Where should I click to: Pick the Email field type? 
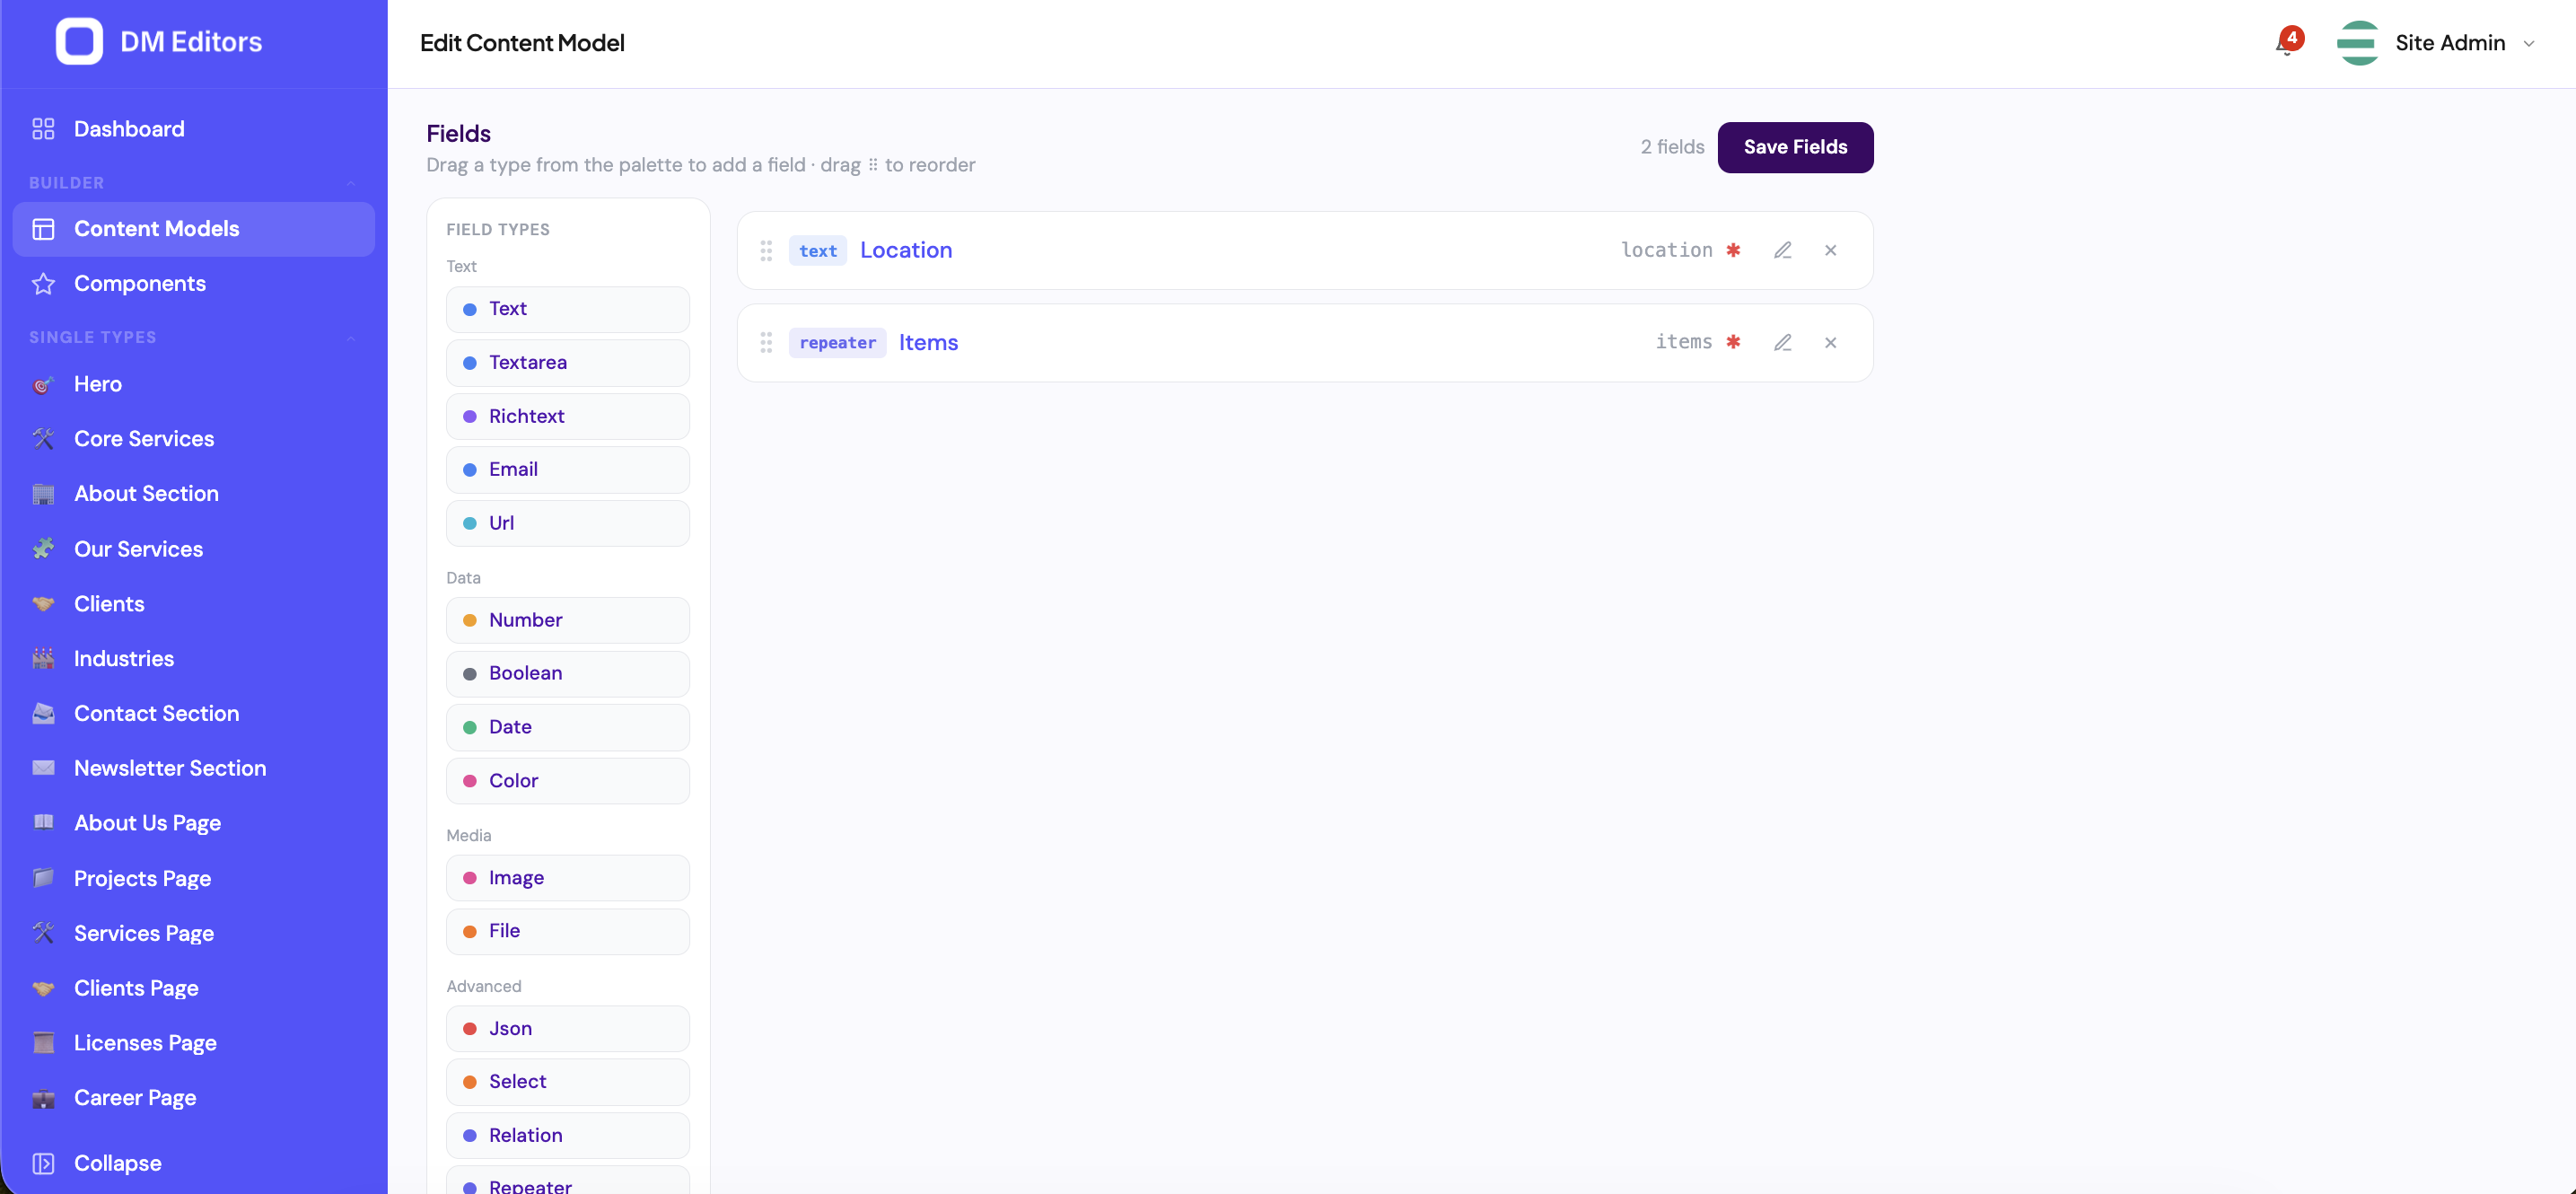pyautogui.click(x=568, y=470)
